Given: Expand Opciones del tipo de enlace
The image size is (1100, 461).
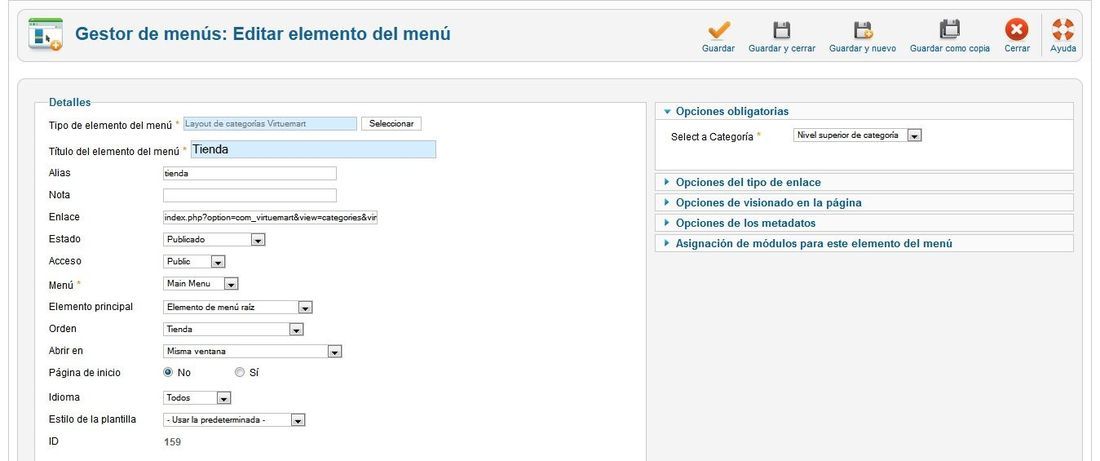Looking at the screenshot, I should coord(864,182).
